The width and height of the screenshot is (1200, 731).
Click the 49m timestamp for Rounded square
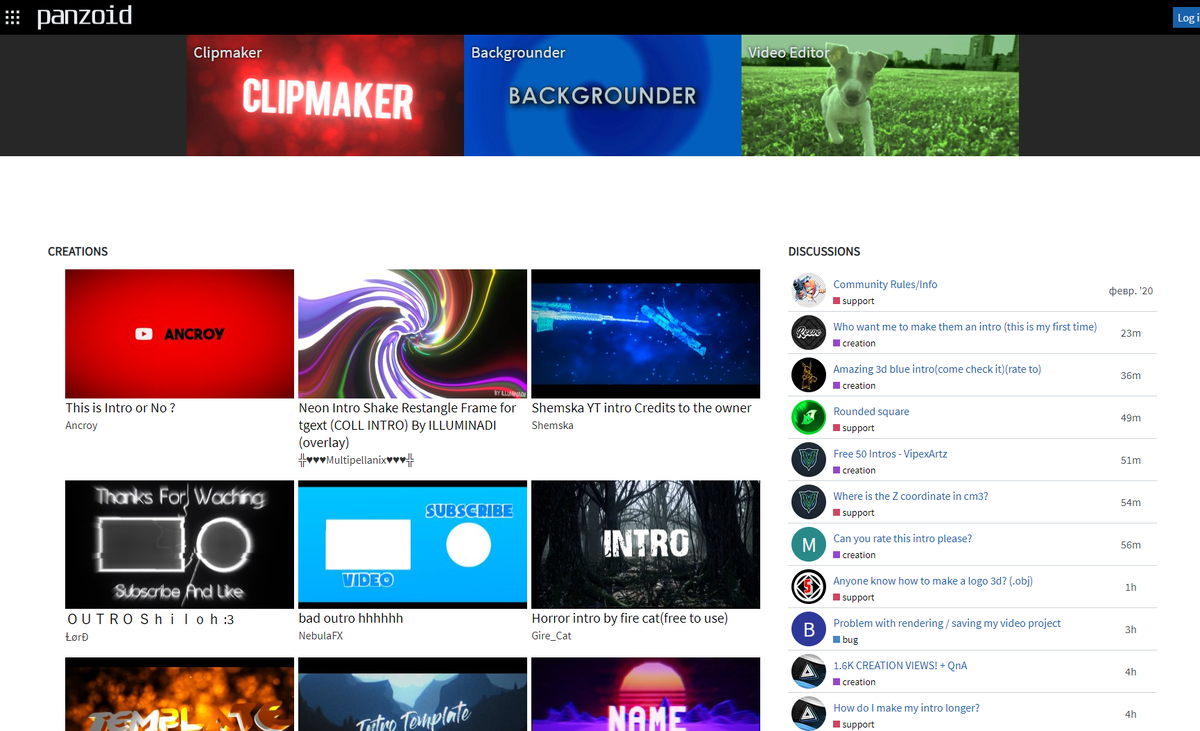coord(1131,418)
